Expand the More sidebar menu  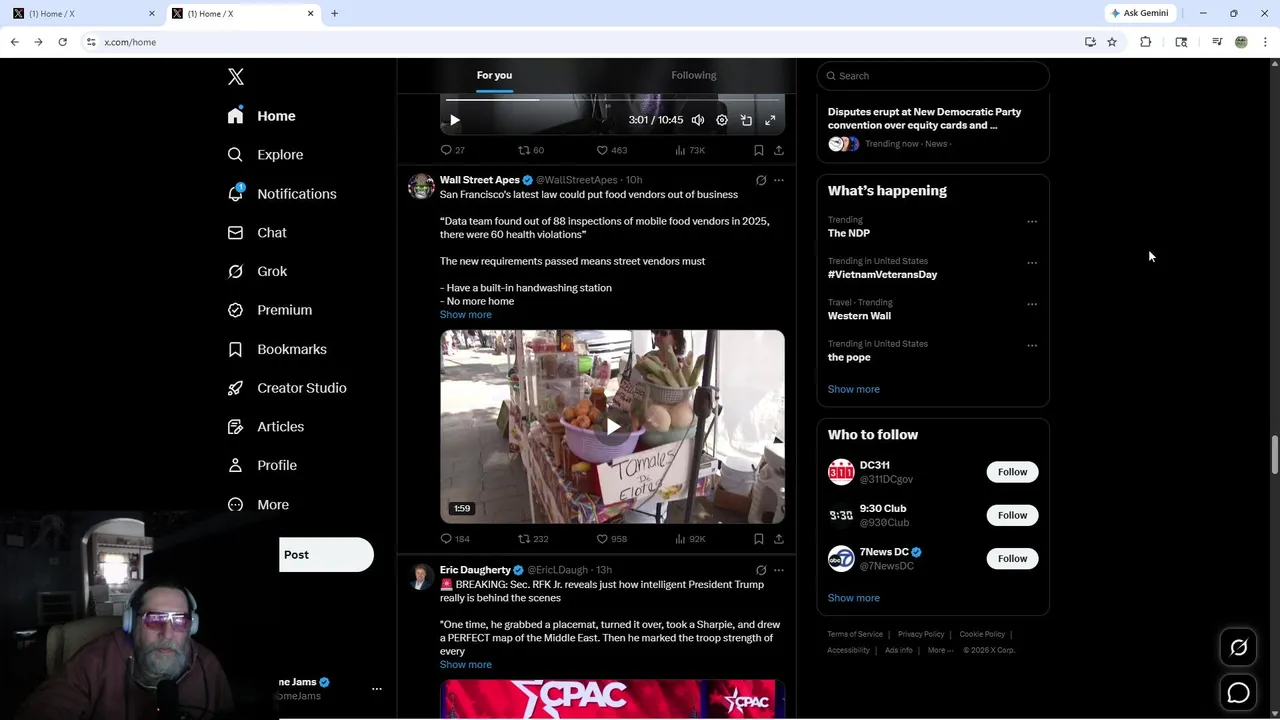(x=258, y=505)
